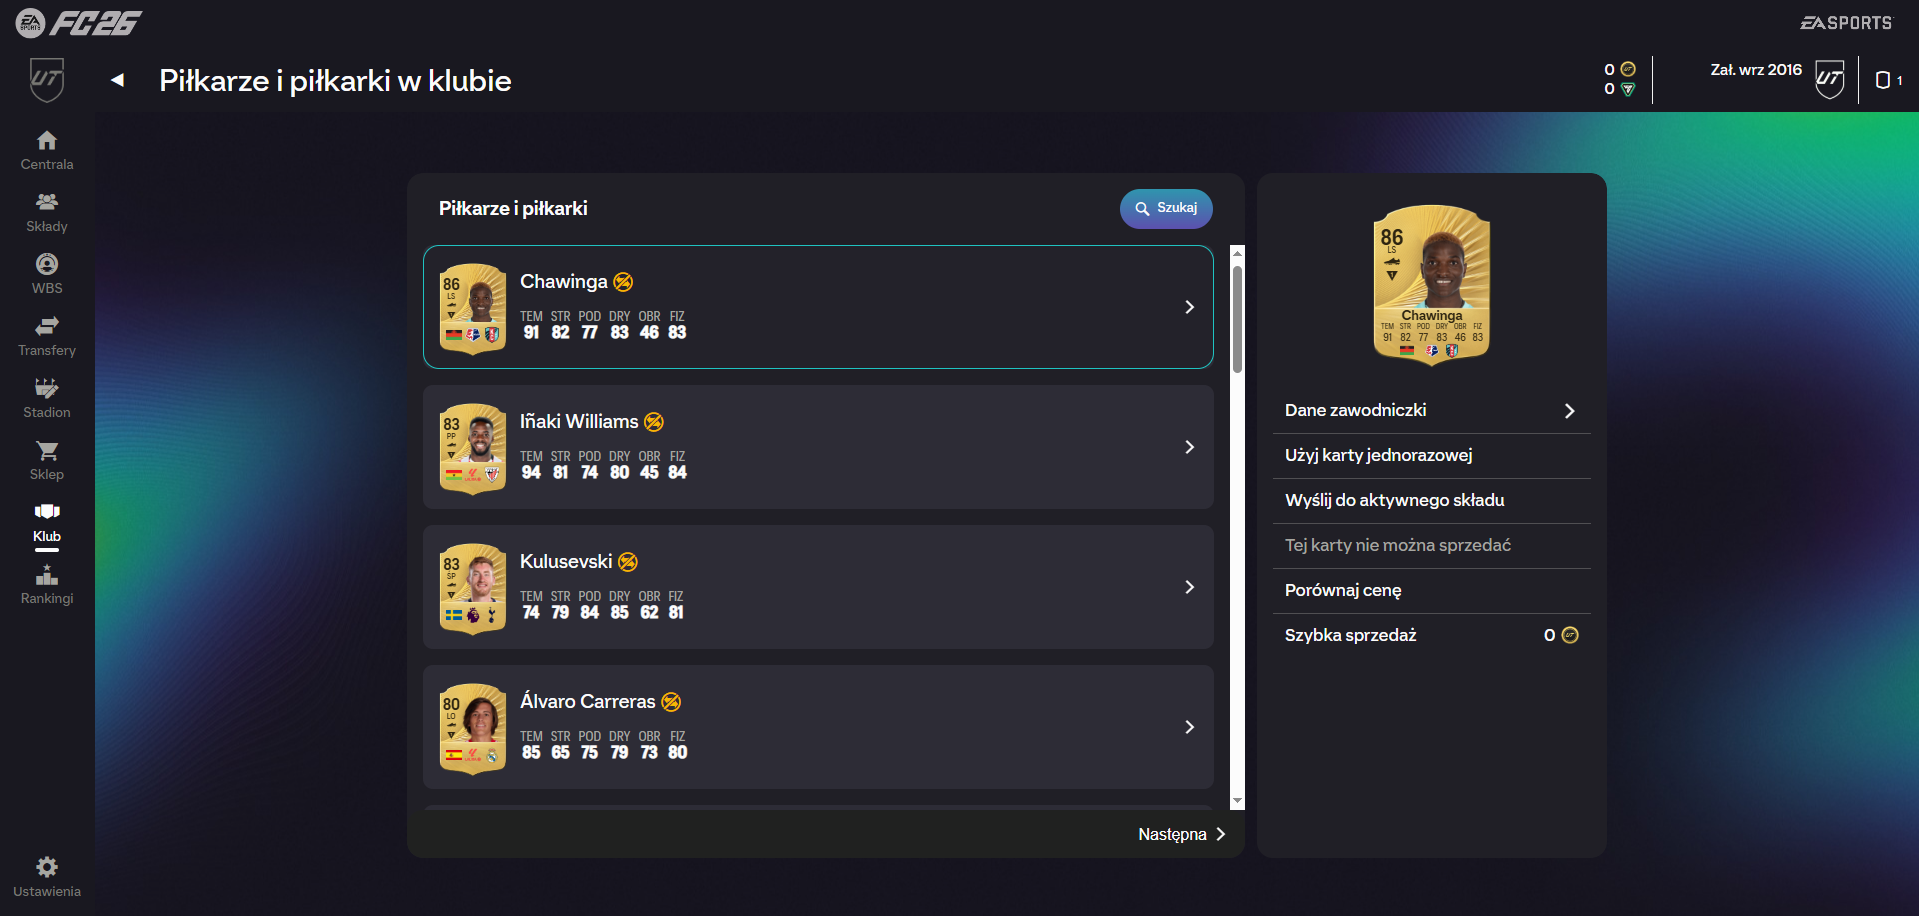
Task: Go to Składy squads section
Action: pos(47,203)
